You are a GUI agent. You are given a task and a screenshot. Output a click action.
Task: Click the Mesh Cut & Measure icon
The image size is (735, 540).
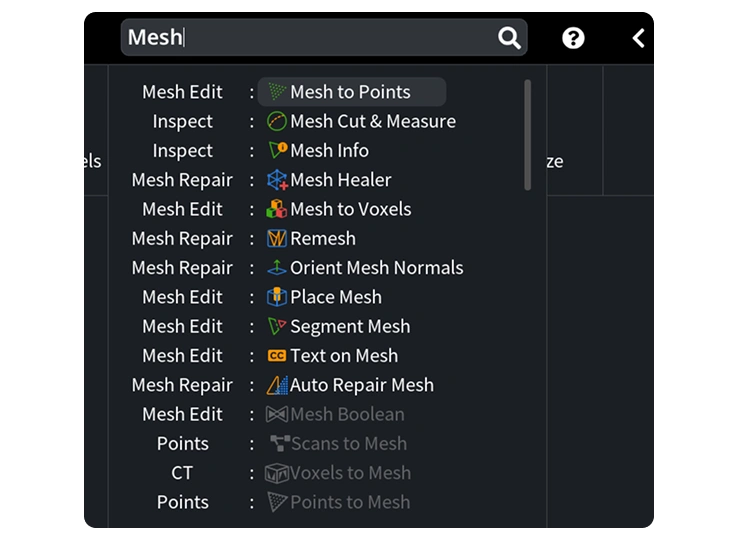click(277, 121)
